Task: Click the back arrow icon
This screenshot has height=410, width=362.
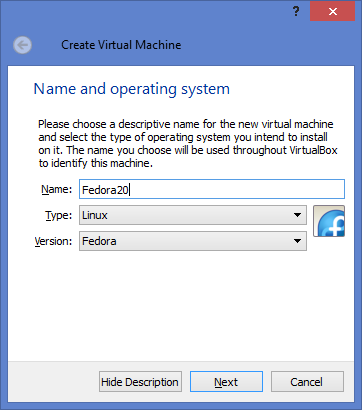Action: tap(23, 45)
